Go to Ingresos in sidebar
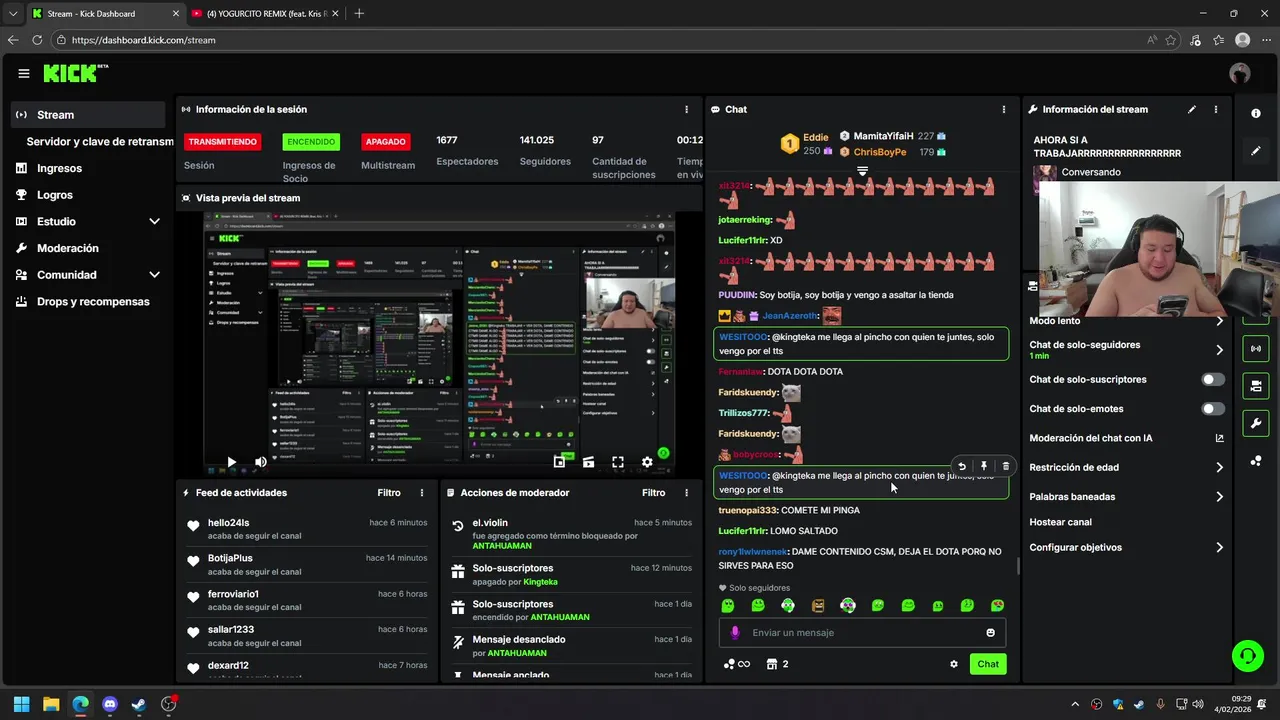 [x=59, y=168]
